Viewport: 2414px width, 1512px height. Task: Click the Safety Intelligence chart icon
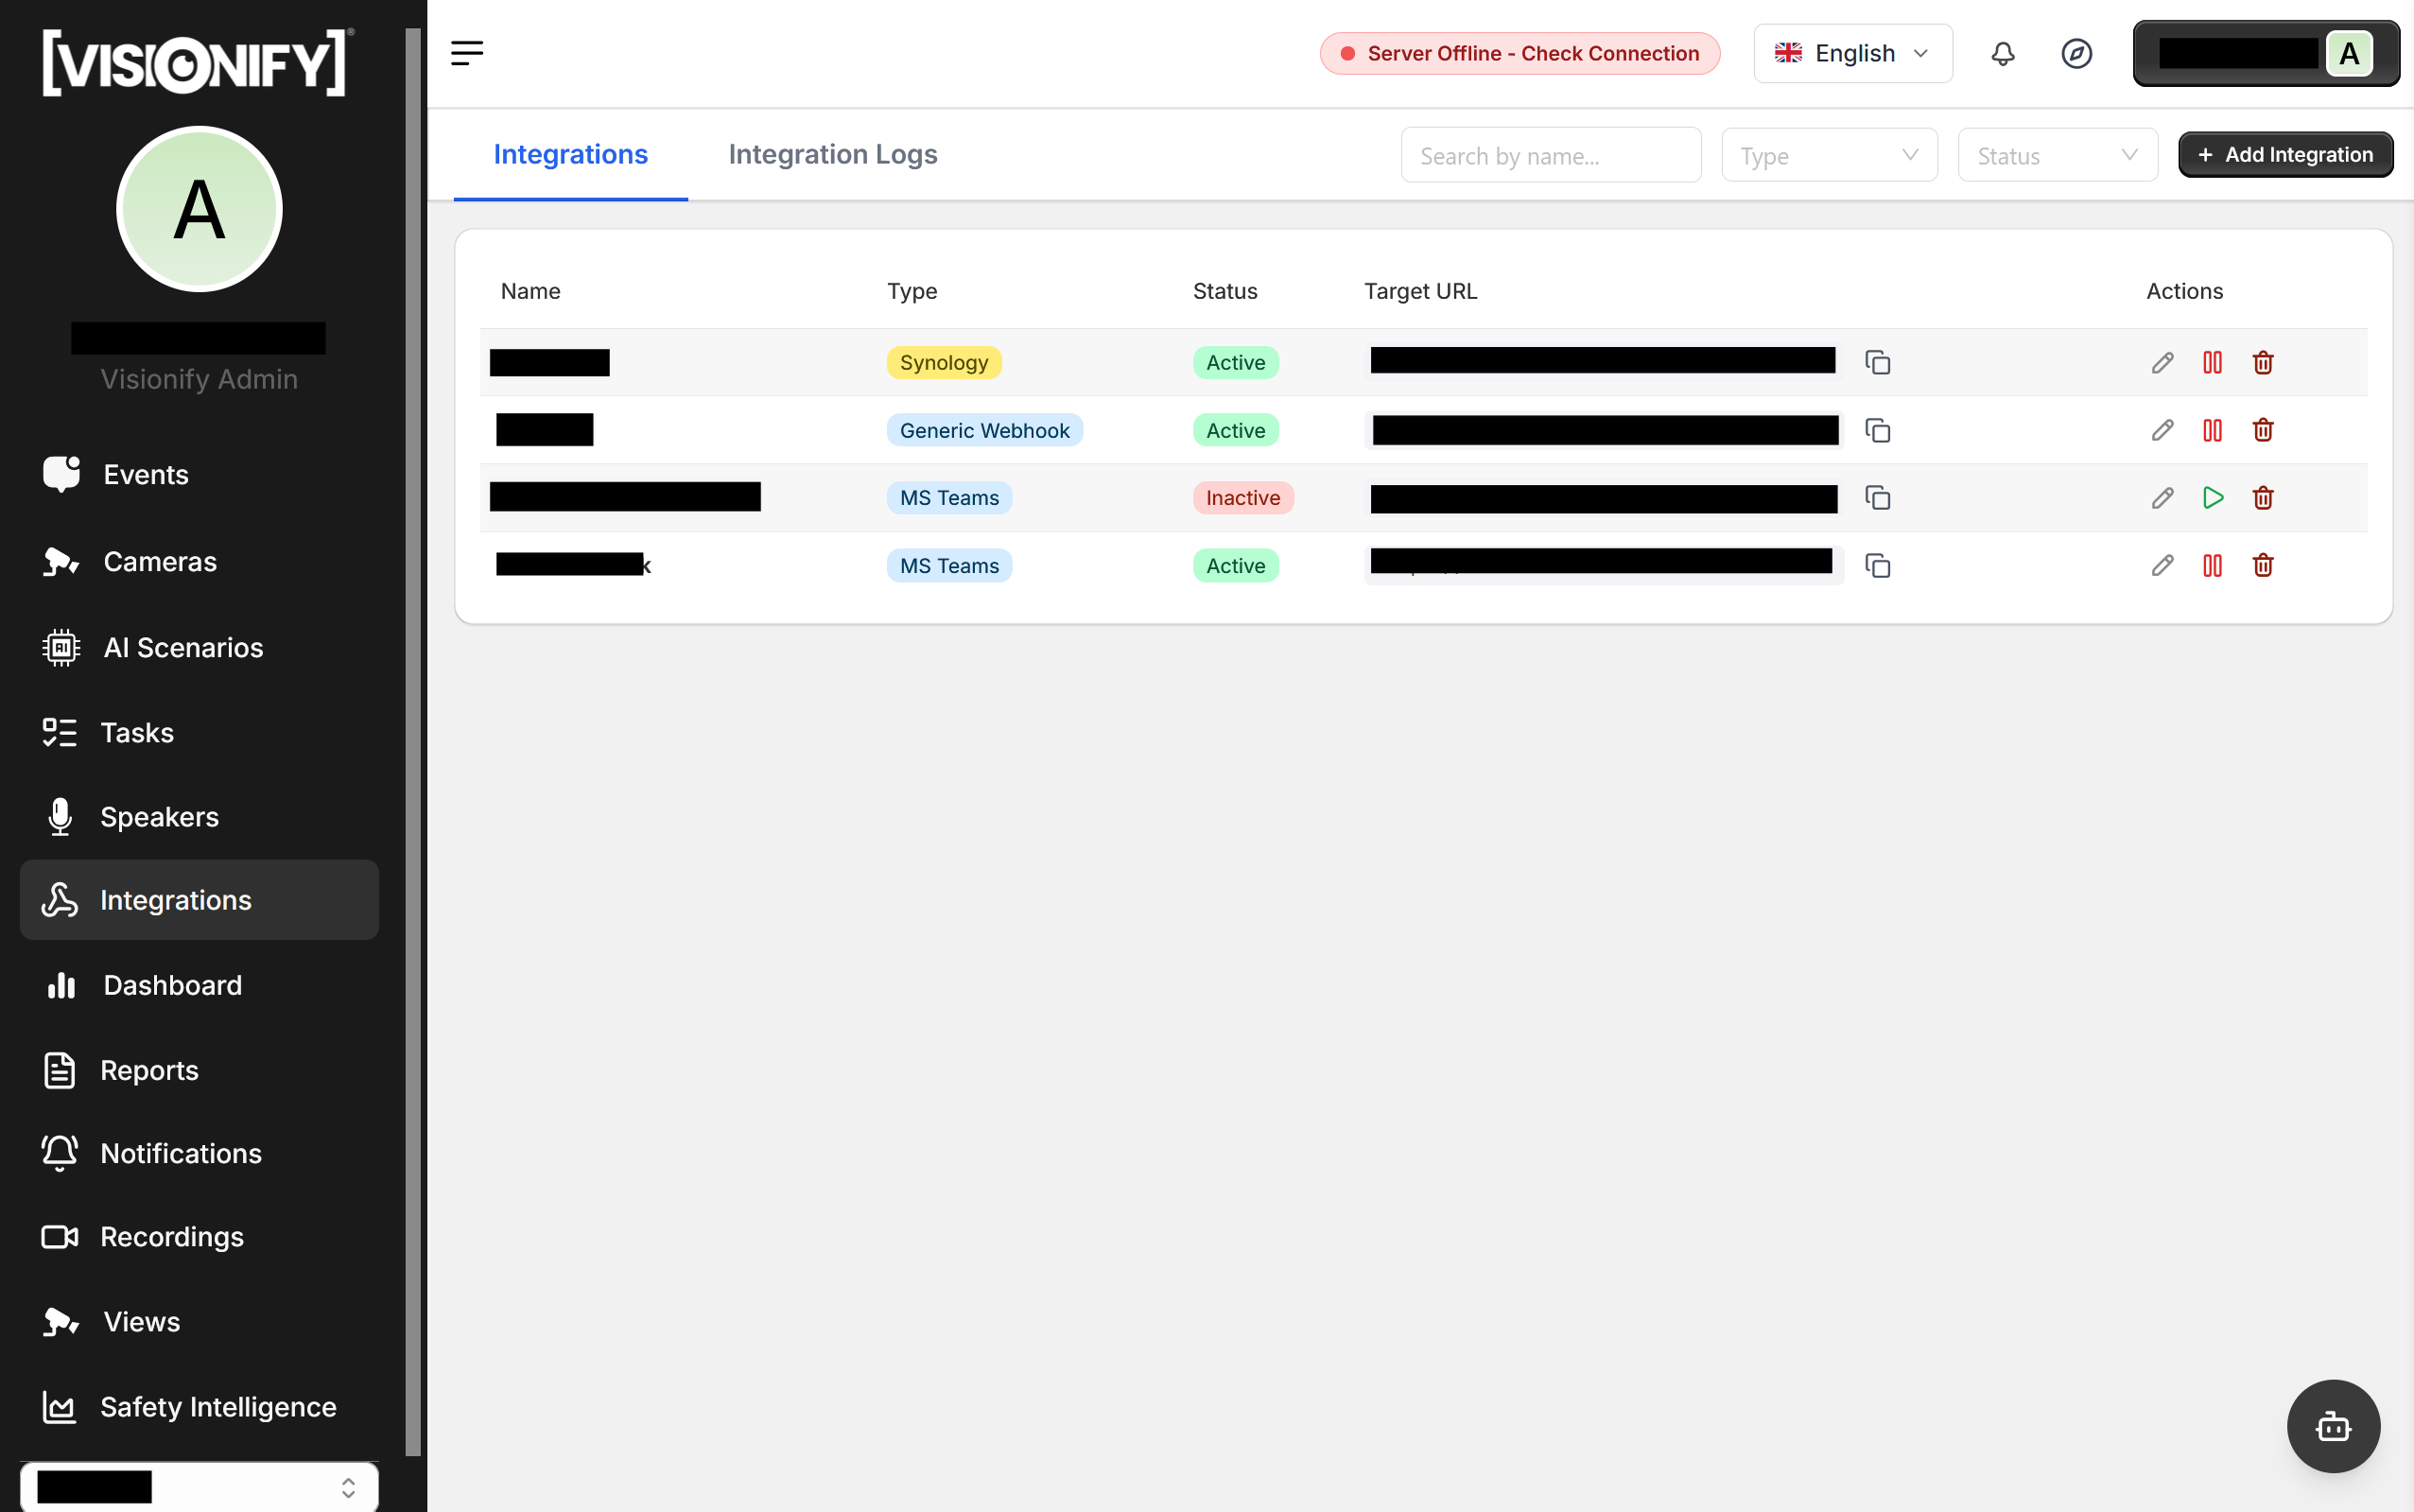60,1407
